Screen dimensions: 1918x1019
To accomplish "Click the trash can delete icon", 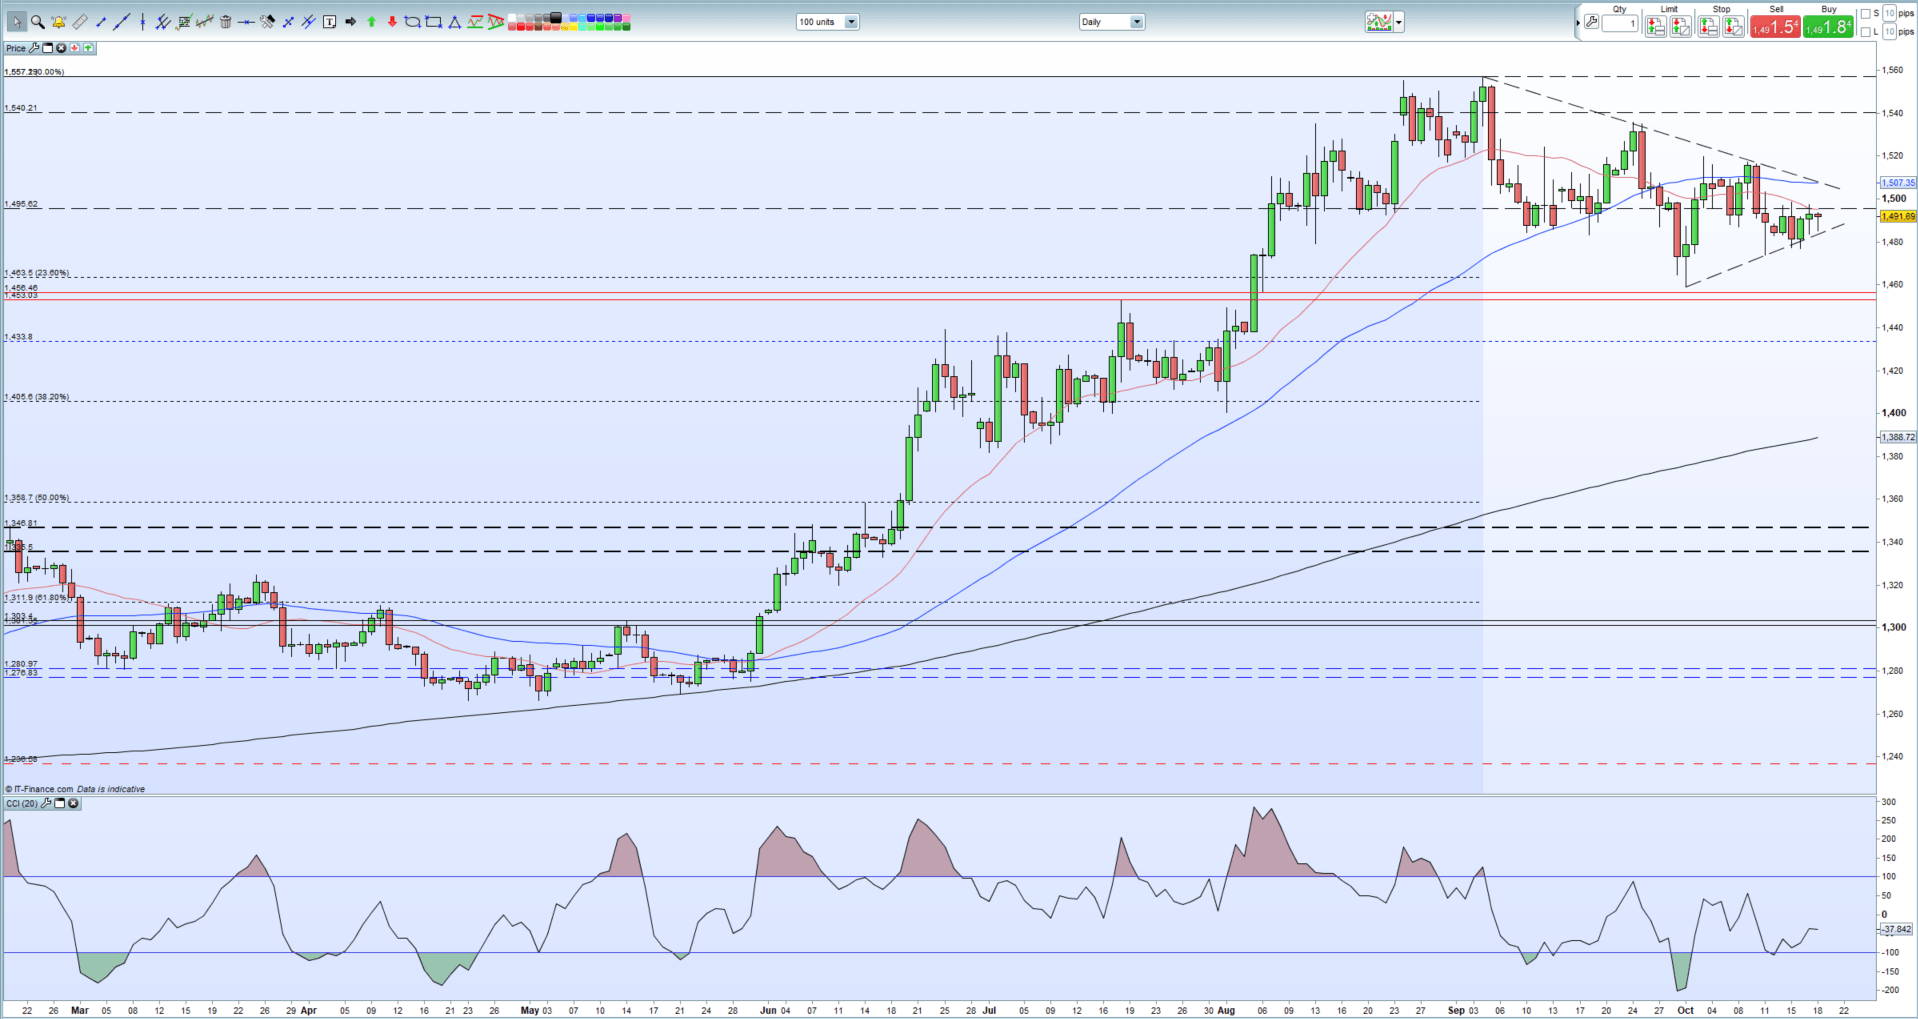I will (x=226, y=22).
